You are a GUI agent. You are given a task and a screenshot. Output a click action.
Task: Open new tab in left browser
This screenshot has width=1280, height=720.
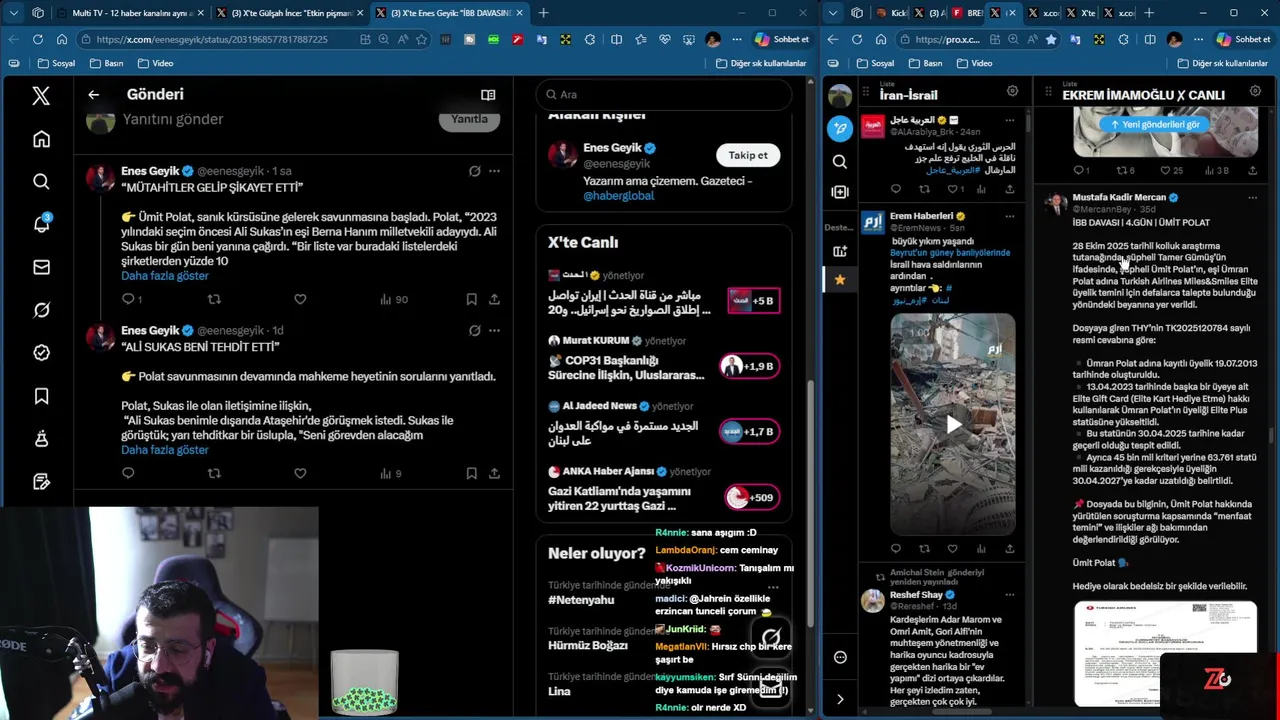coord(543,13)
